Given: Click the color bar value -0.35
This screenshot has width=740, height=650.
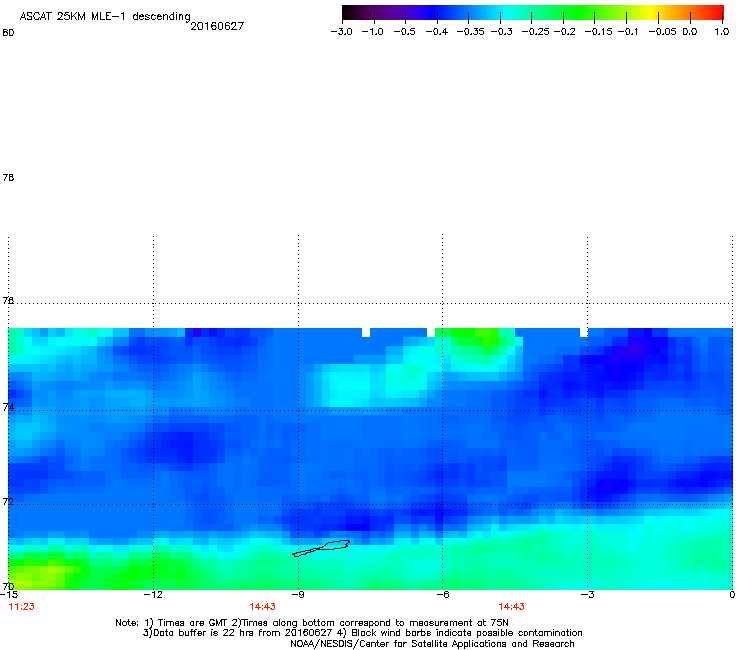Looking at the screenshot, I should tap(471, 32).
